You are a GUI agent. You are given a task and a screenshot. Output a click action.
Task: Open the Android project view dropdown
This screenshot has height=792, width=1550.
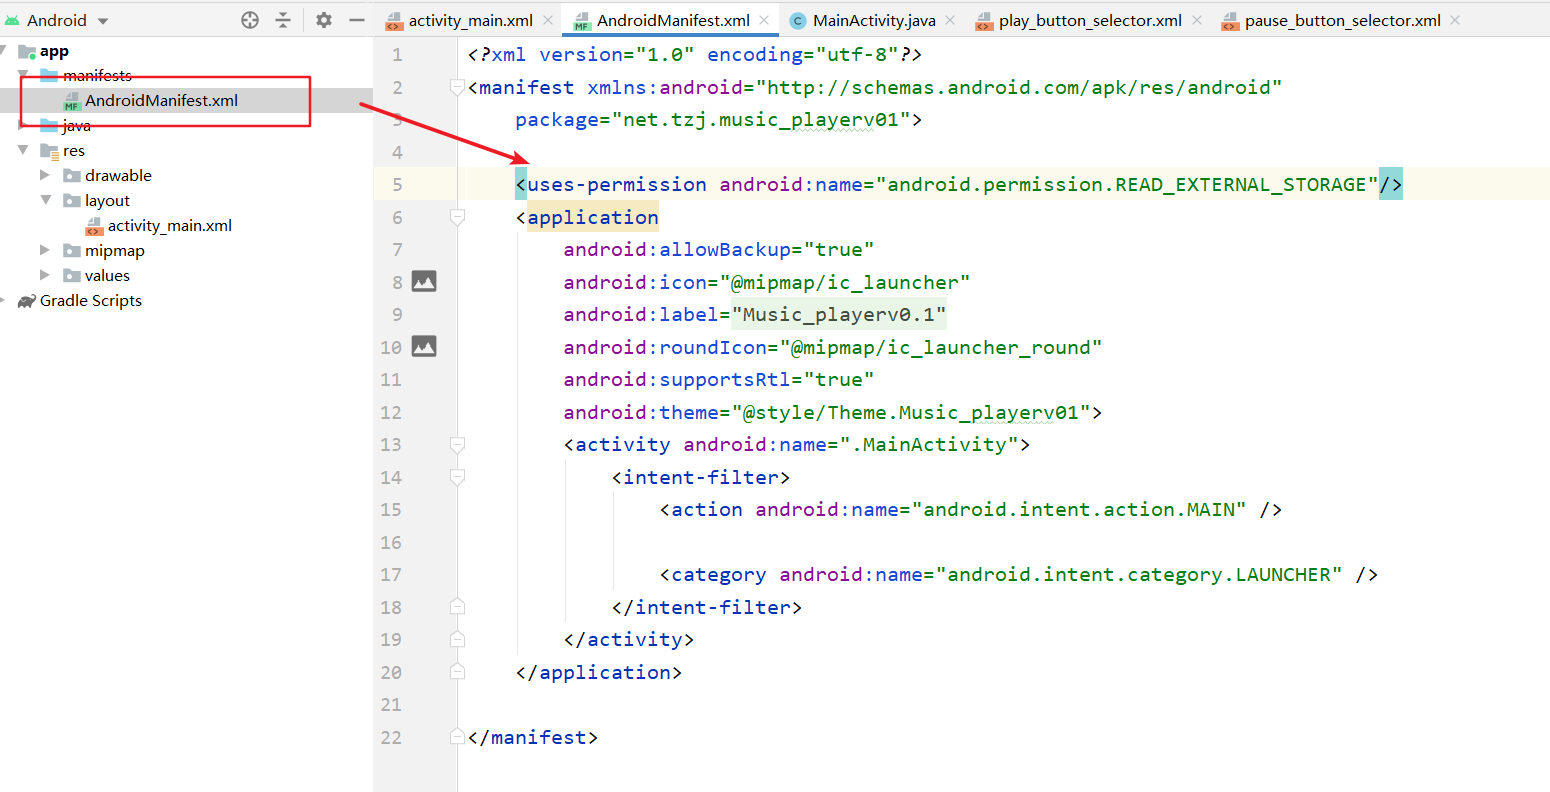tap(57, 20)
